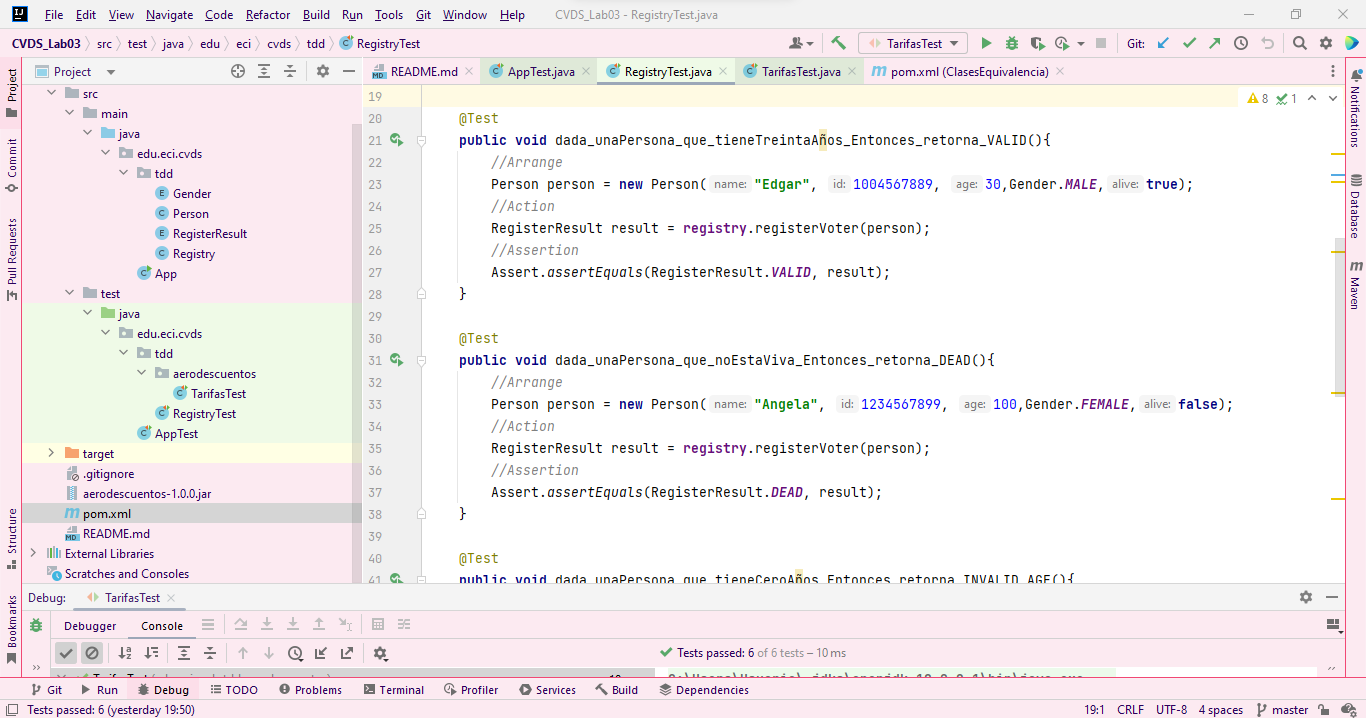Click the master branch widget in status bar

pos(1283,710)
